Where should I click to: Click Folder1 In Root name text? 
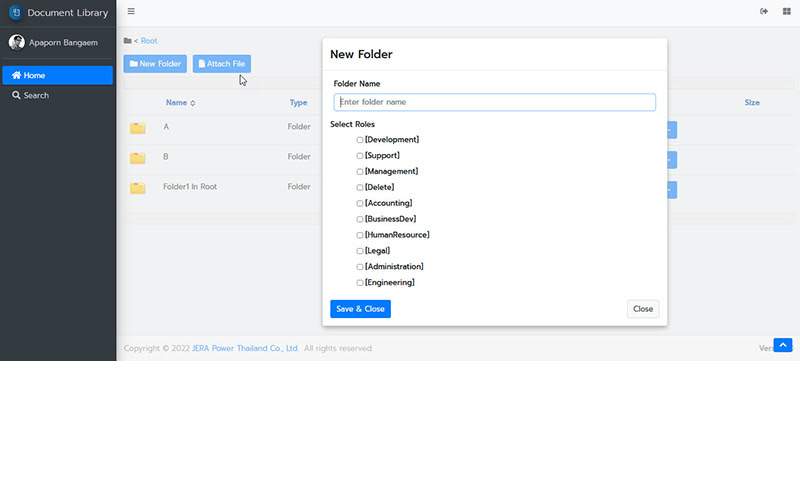point(190,187)
